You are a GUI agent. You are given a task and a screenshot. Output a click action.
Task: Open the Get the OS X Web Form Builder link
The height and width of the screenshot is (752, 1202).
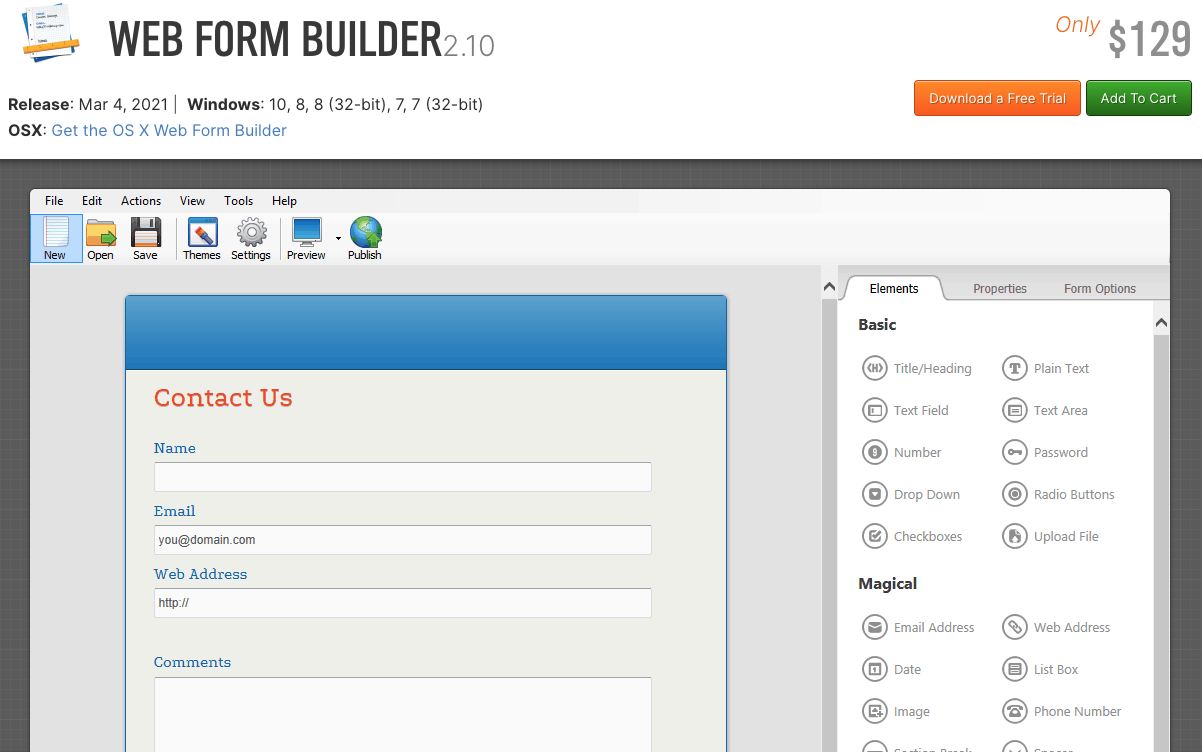(x=169, y=130)
